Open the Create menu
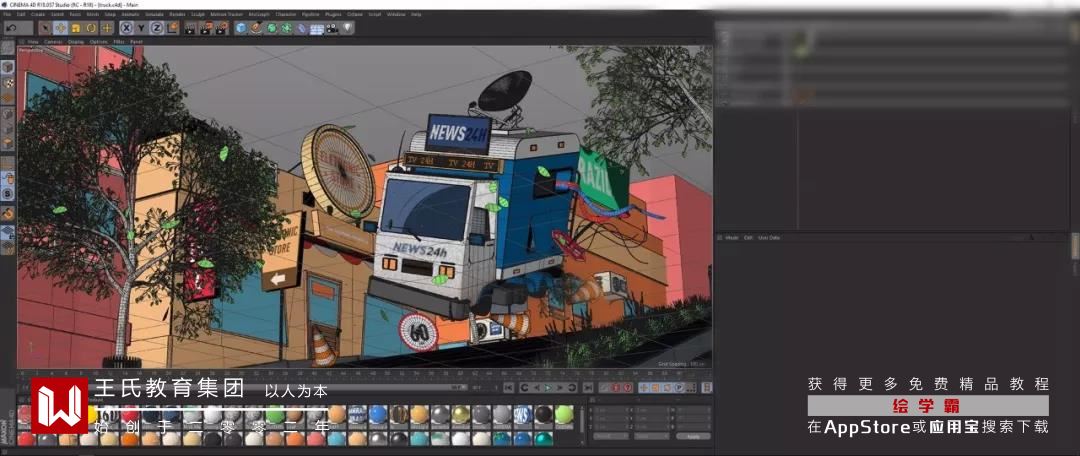 [x=37, y=14]
